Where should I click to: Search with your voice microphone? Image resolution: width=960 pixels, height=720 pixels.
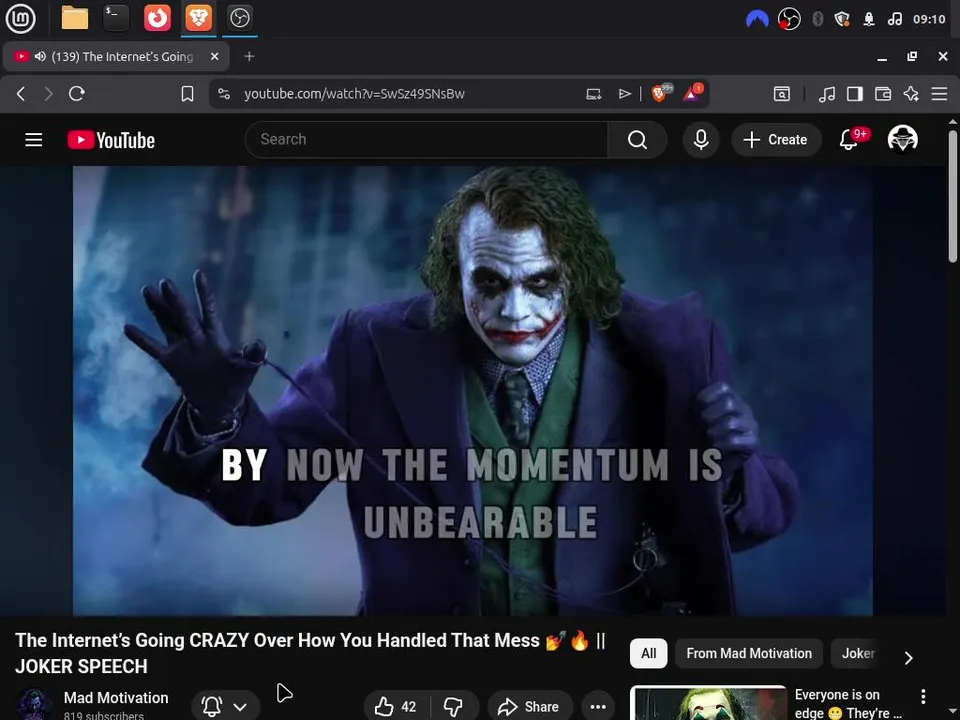(701, 140)
